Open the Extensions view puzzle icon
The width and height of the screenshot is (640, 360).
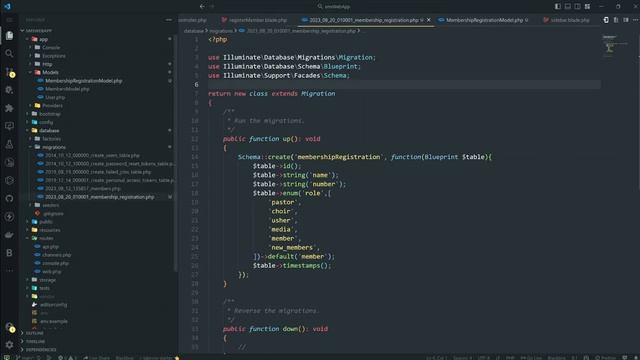(9, 108)
